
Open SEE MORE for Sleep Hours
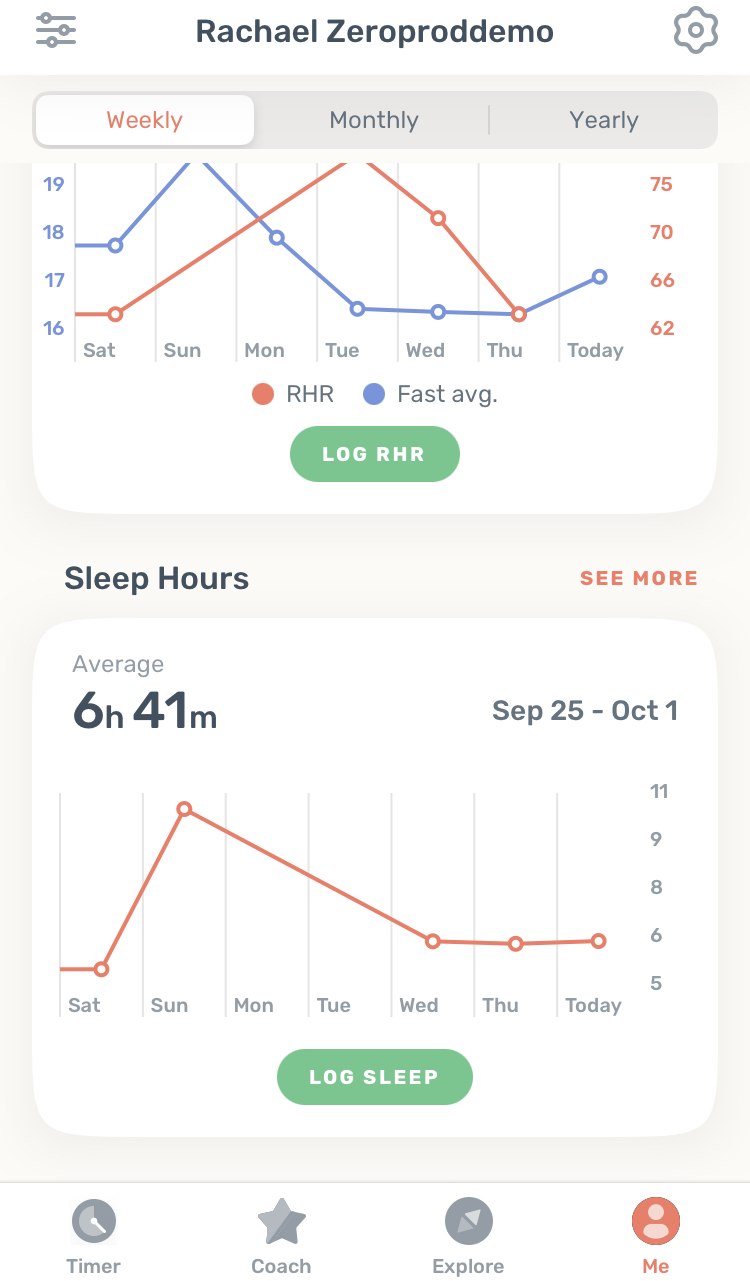point(639,578)
